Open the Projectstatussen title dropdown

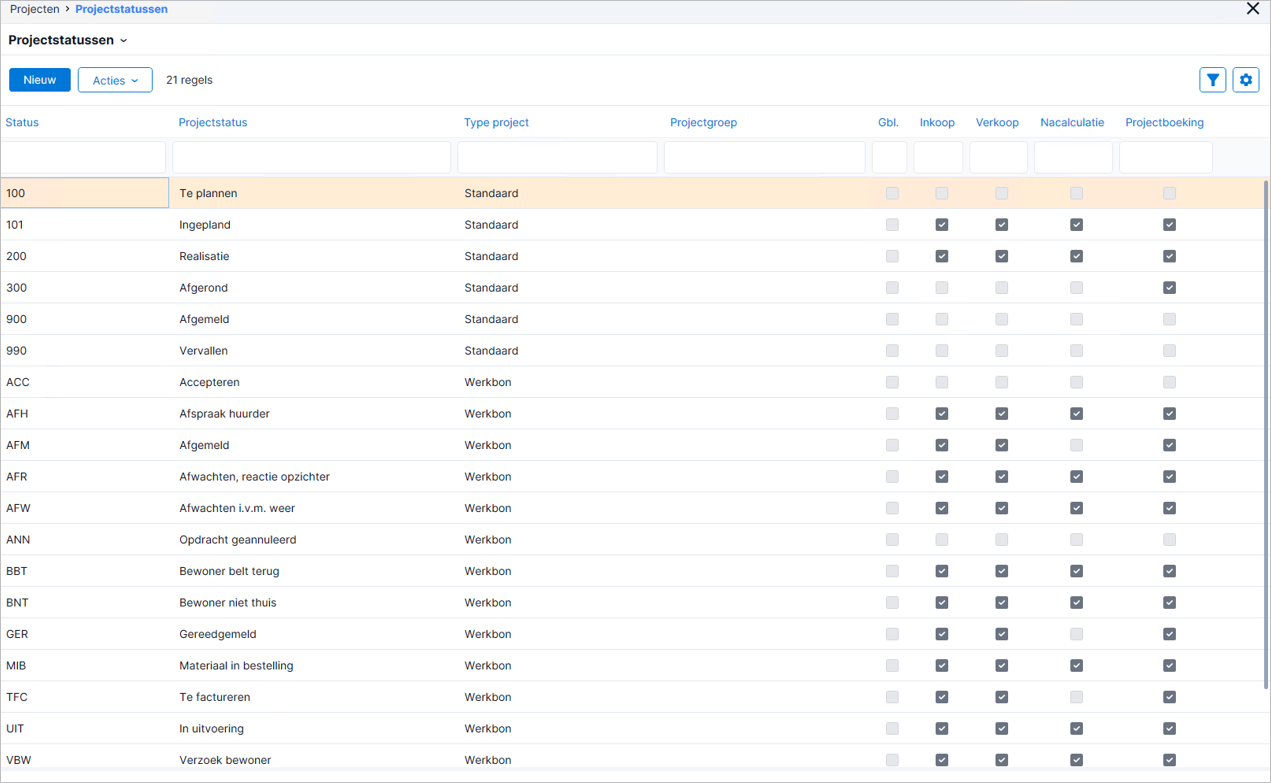coord(68,40)
